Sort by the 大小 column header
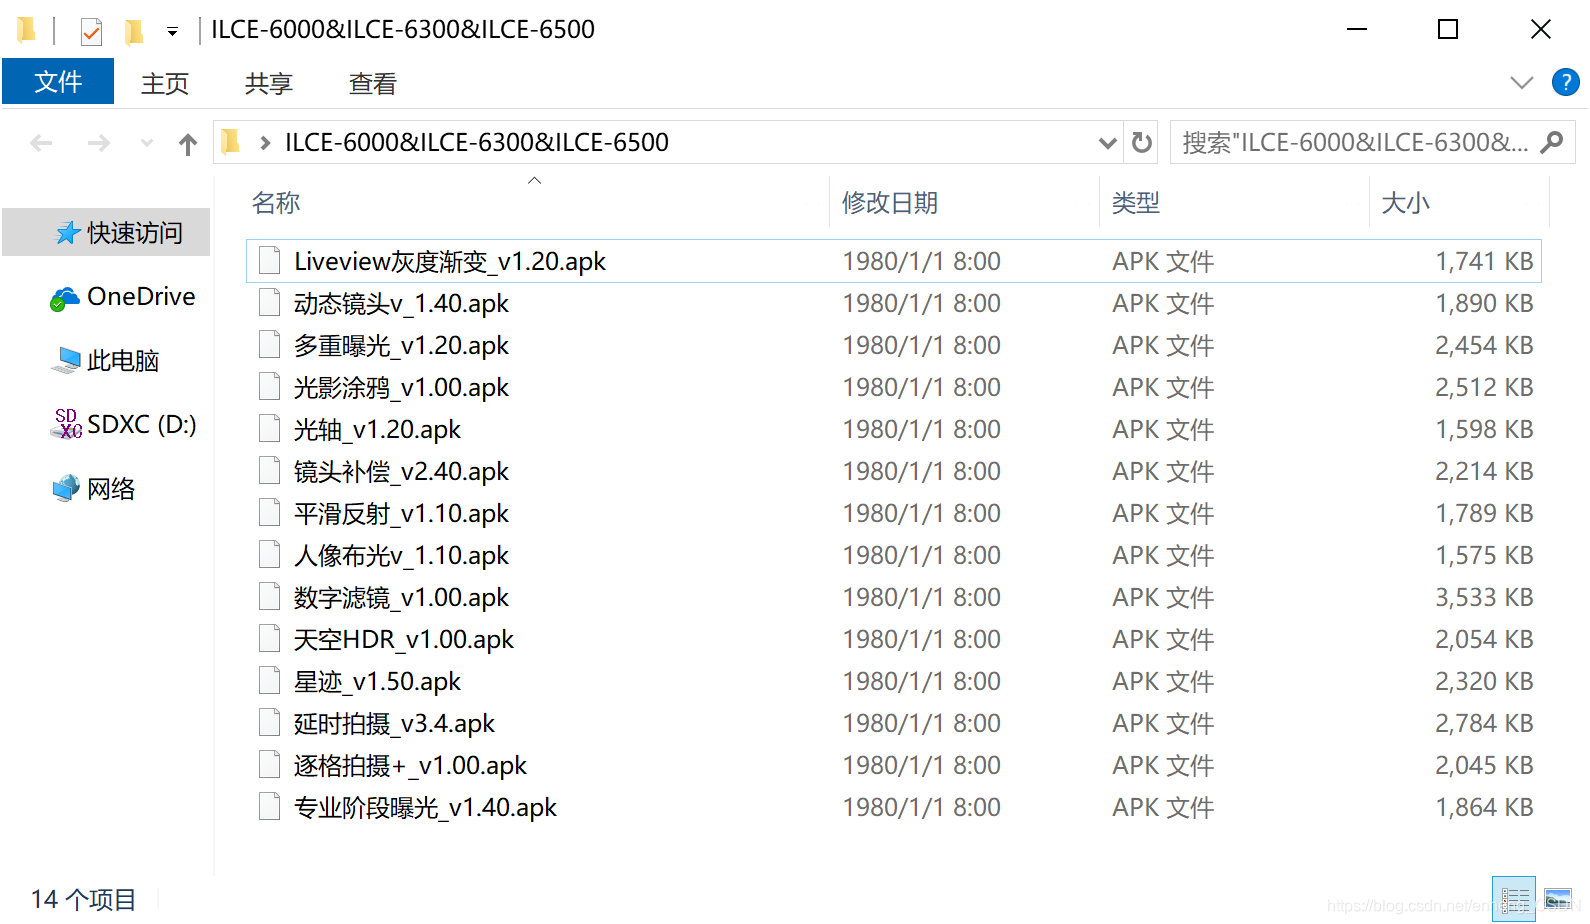Viewport: 1590px width, 924px height. [x=1405, y=203]
